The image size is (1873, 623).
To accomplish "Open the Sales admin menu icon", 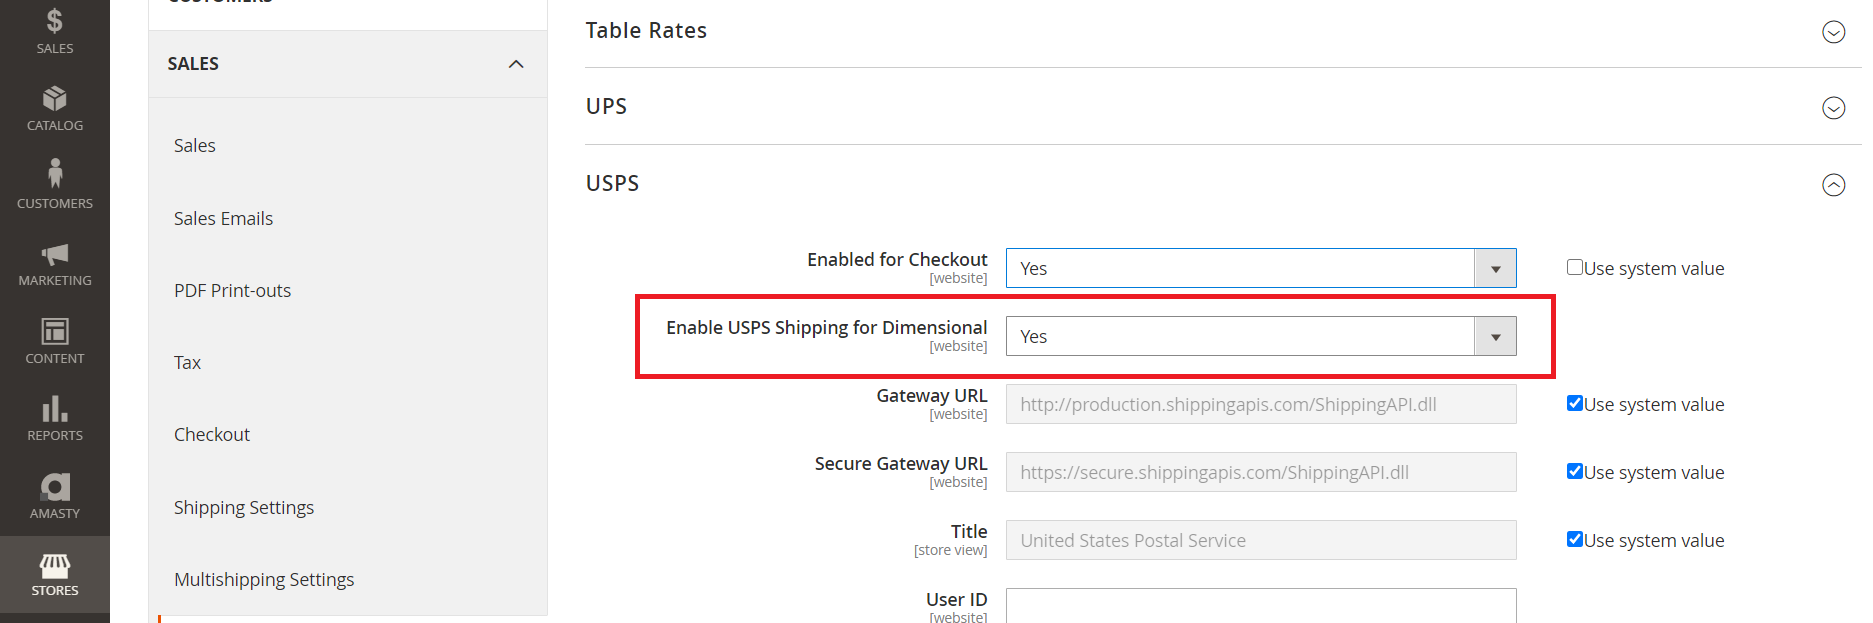I will [x=55, y=22].
